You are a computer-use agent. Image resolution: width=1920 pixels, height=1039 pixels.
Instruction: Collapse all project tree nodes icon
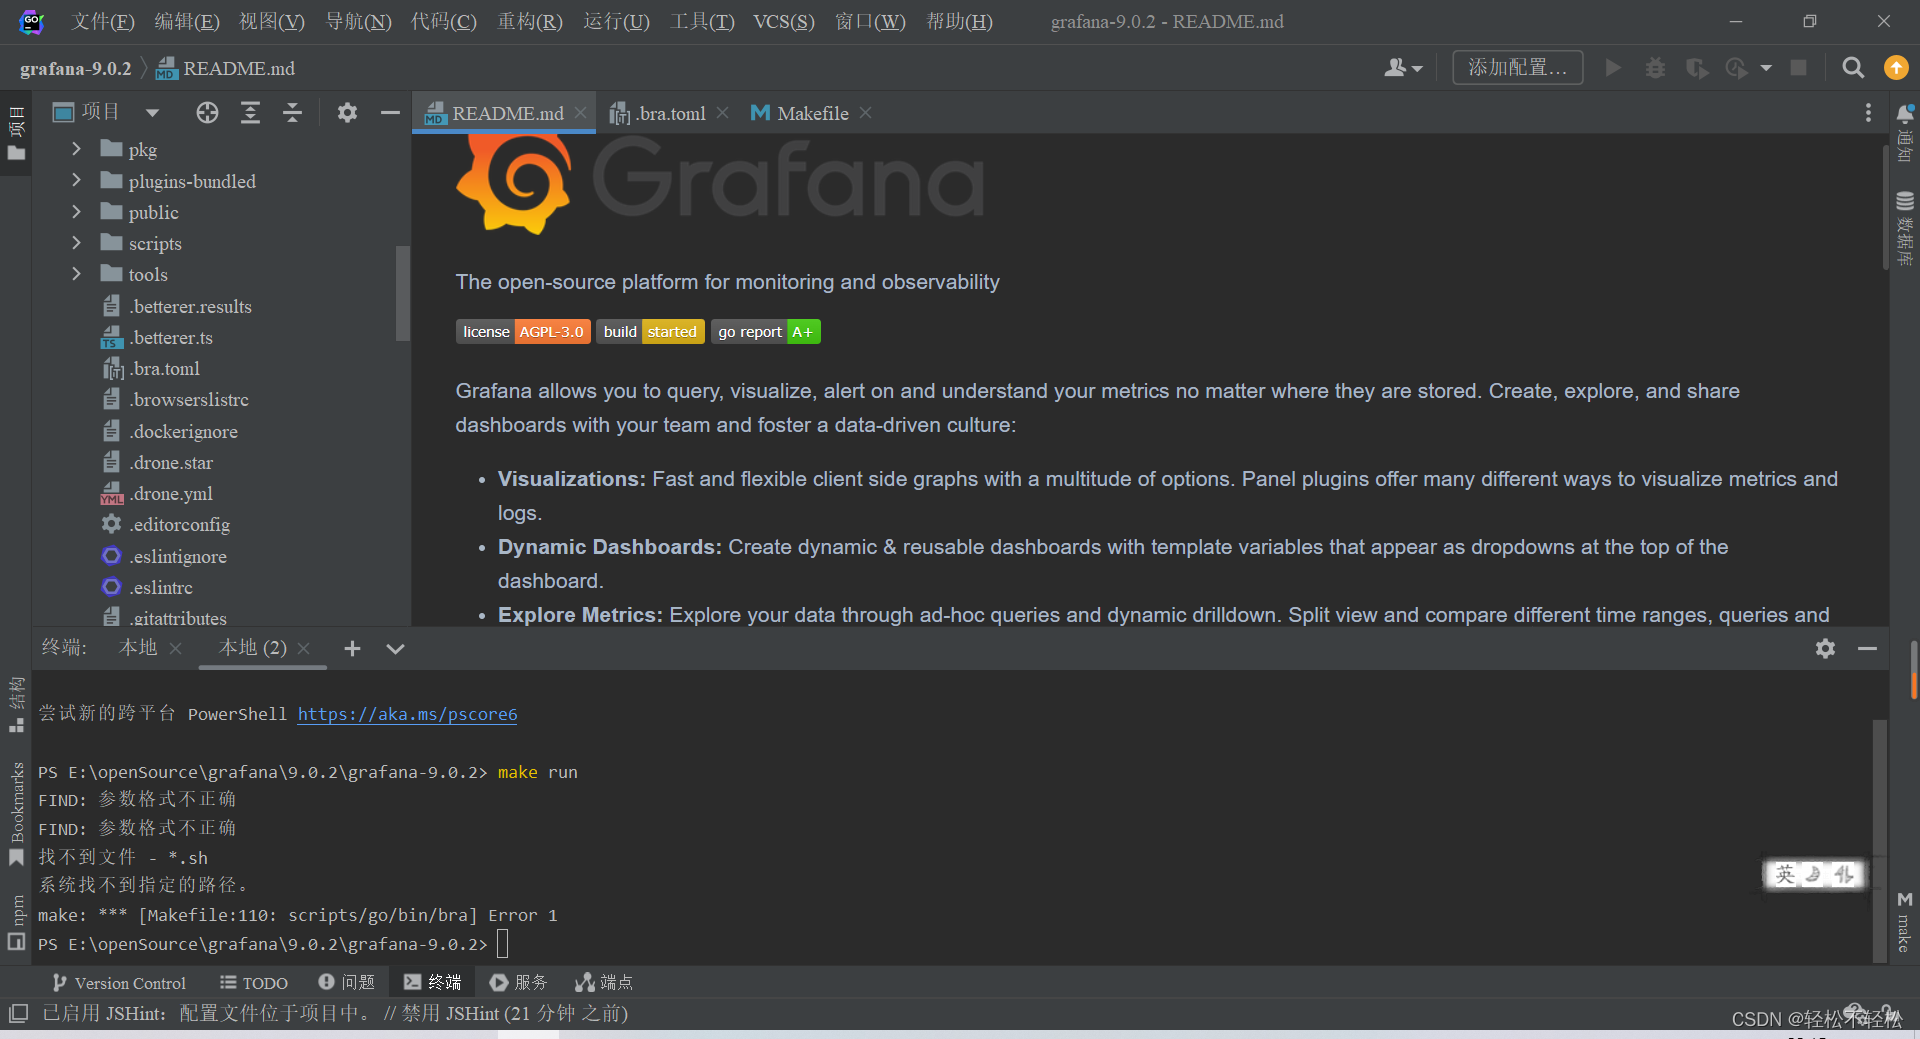292,113
